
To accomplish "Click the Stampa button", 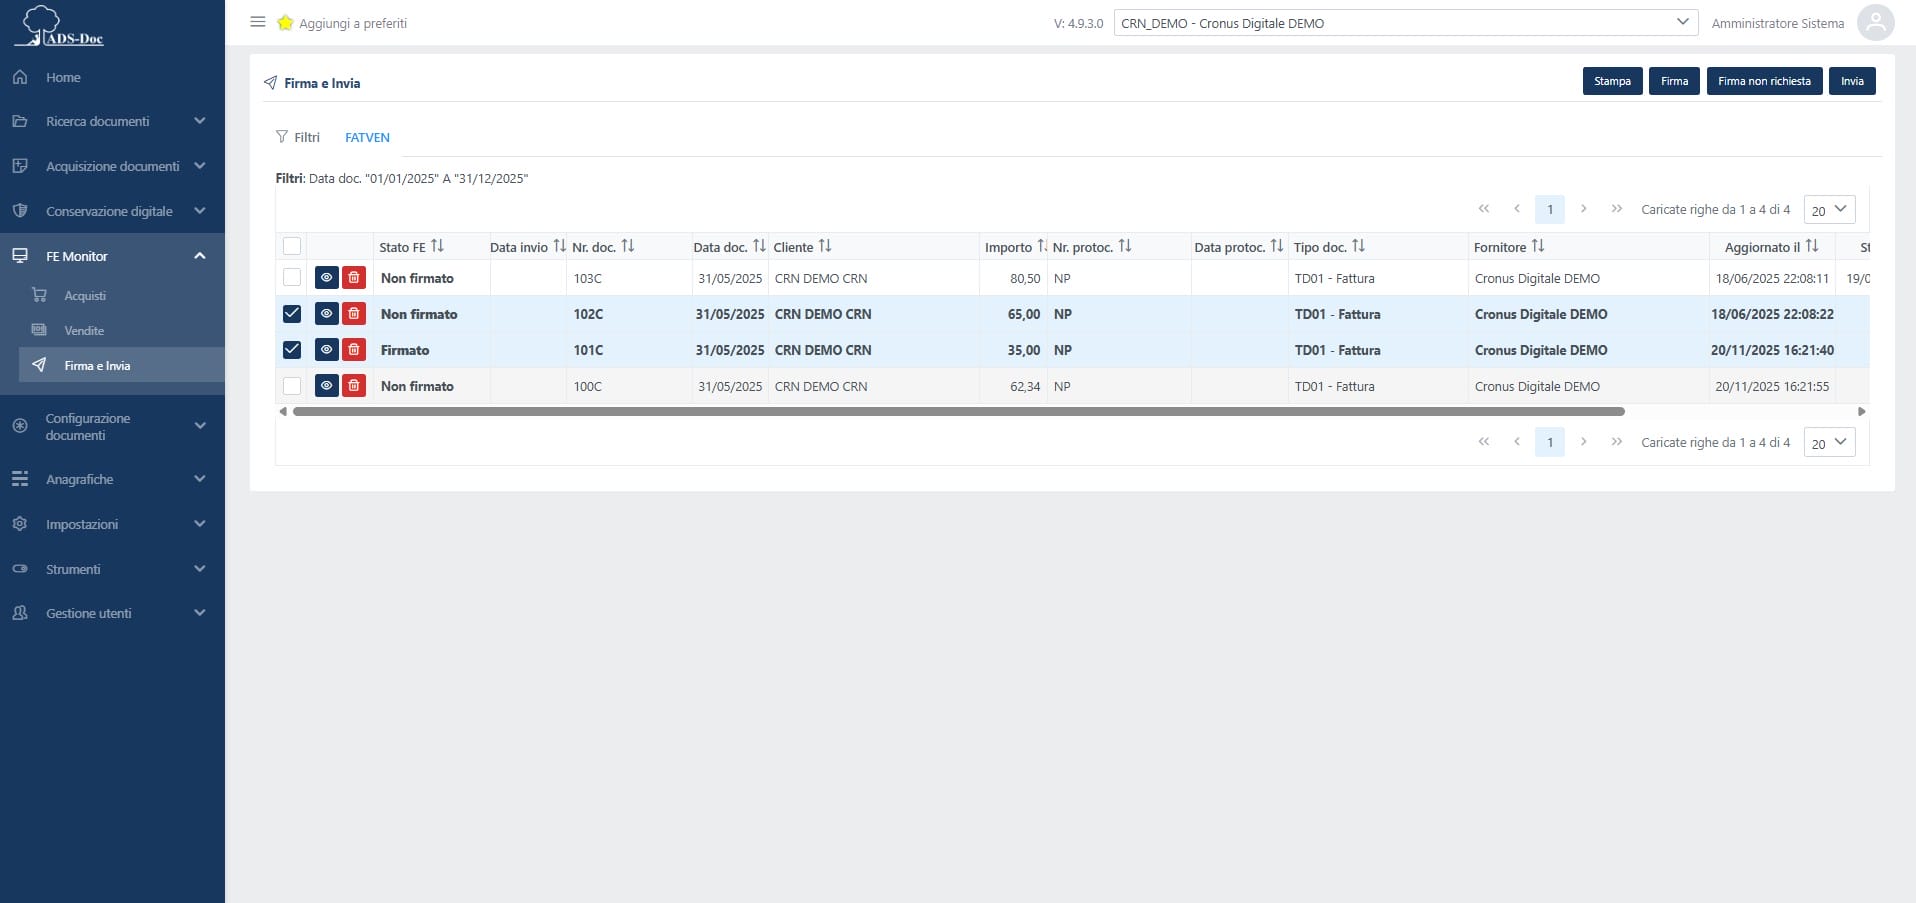I will 1612,81.
